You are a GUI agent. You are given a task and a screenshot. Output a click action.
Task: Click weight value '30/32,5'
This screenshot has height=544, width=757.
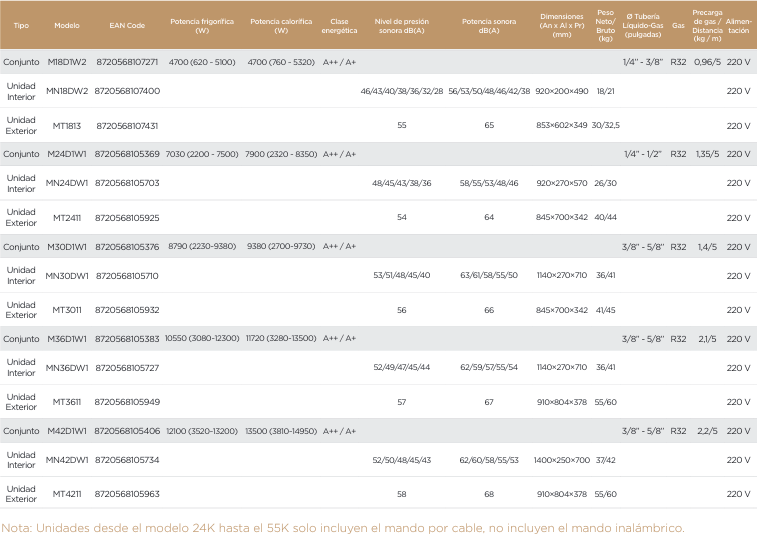(605, 126)
